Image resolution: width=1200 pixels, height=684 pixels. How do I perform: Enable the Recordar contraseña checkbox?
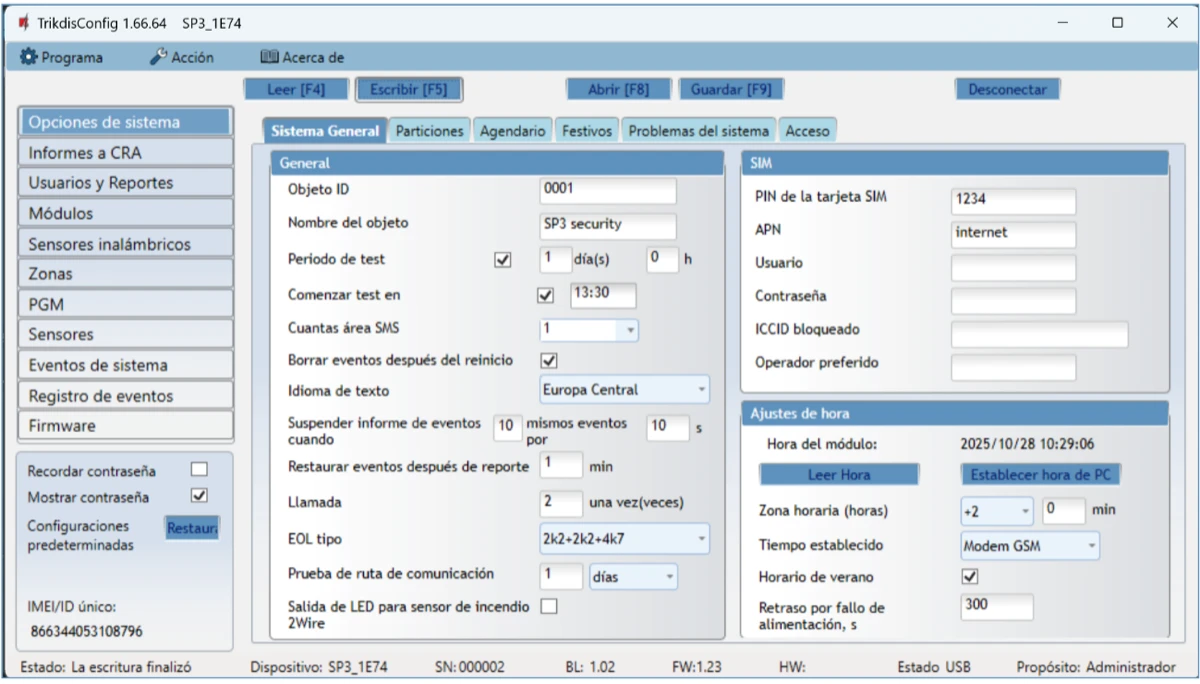(199, 469)
